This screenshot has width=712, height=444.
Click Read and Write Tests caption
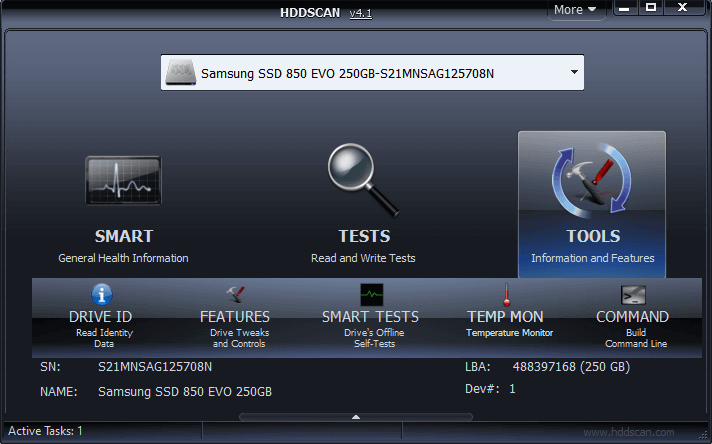(363, 258)
